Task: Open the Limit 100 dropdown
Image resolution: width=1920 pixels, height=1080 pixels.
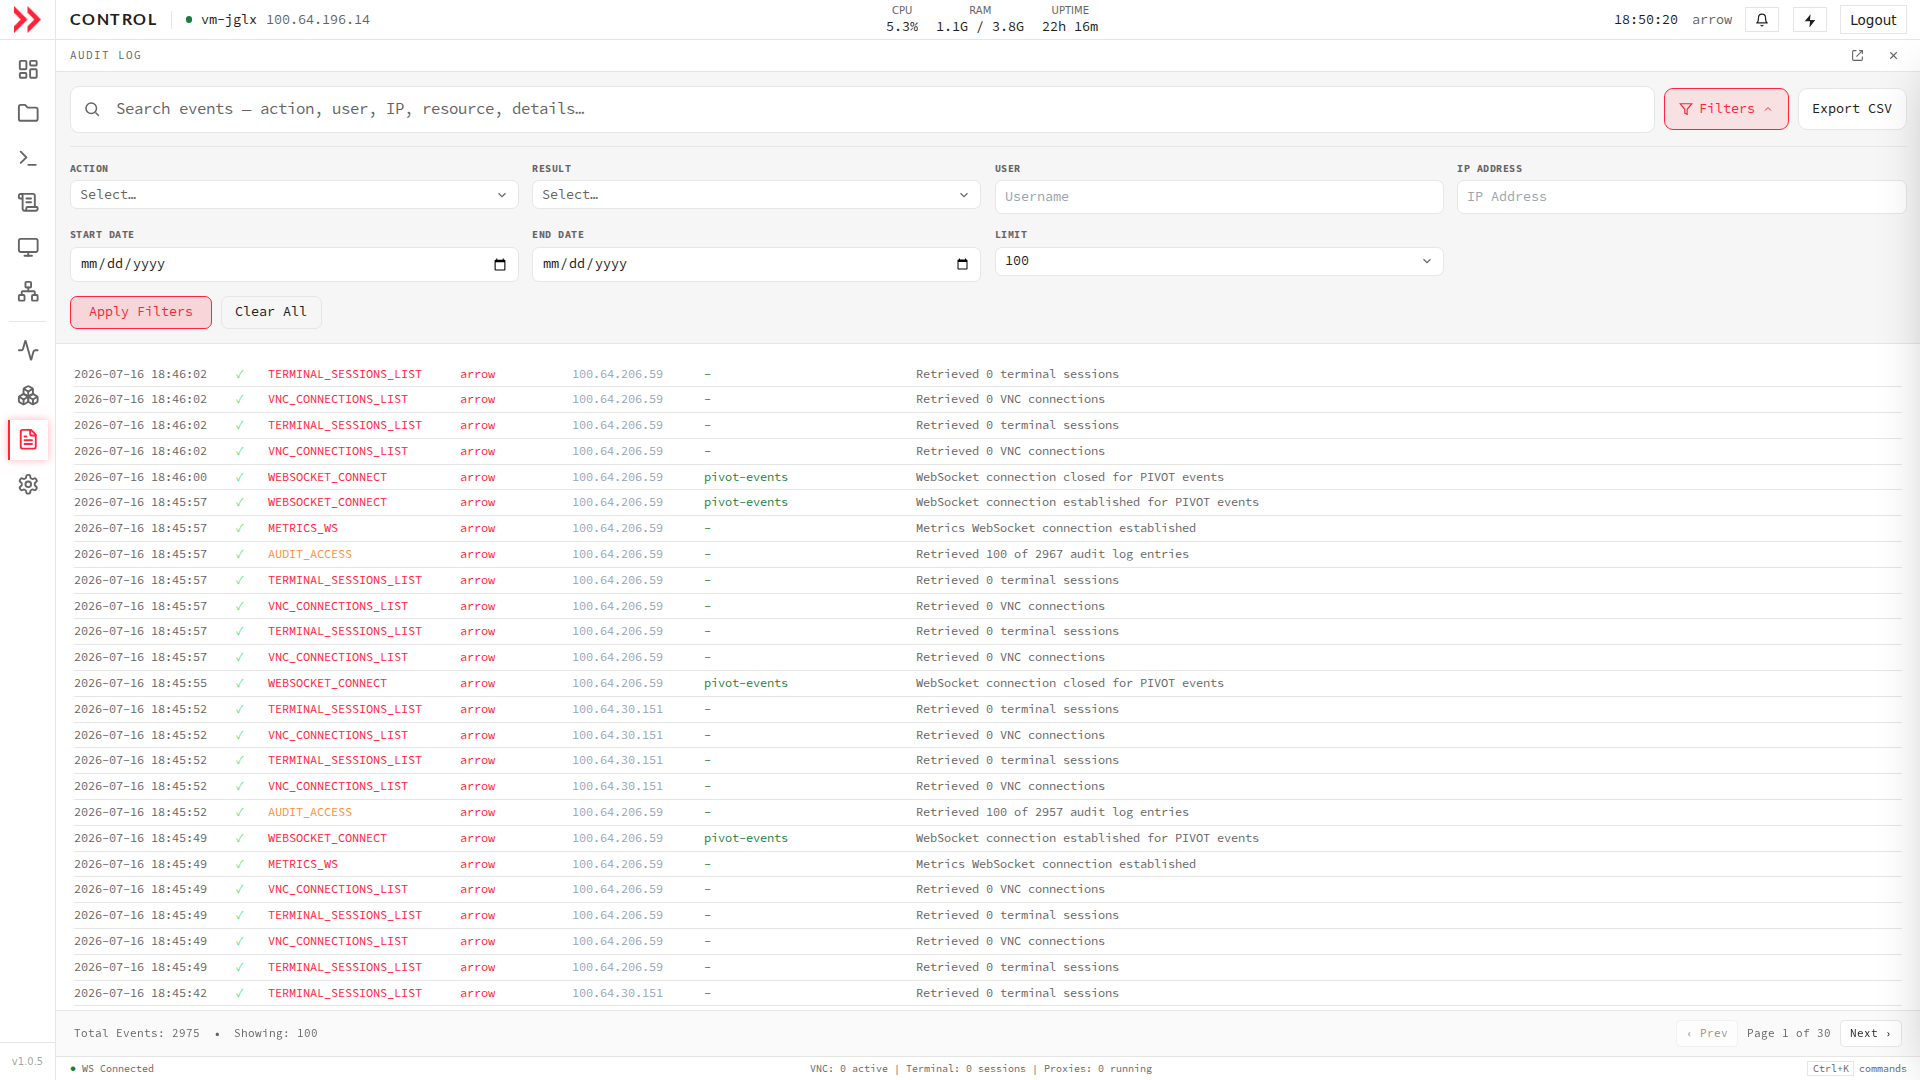Action: (x=1218, y=261)
